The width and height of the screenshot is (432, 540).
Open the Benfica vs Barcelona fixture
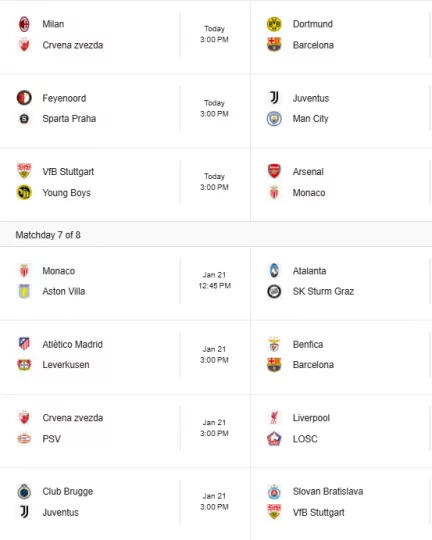(341, 355)
